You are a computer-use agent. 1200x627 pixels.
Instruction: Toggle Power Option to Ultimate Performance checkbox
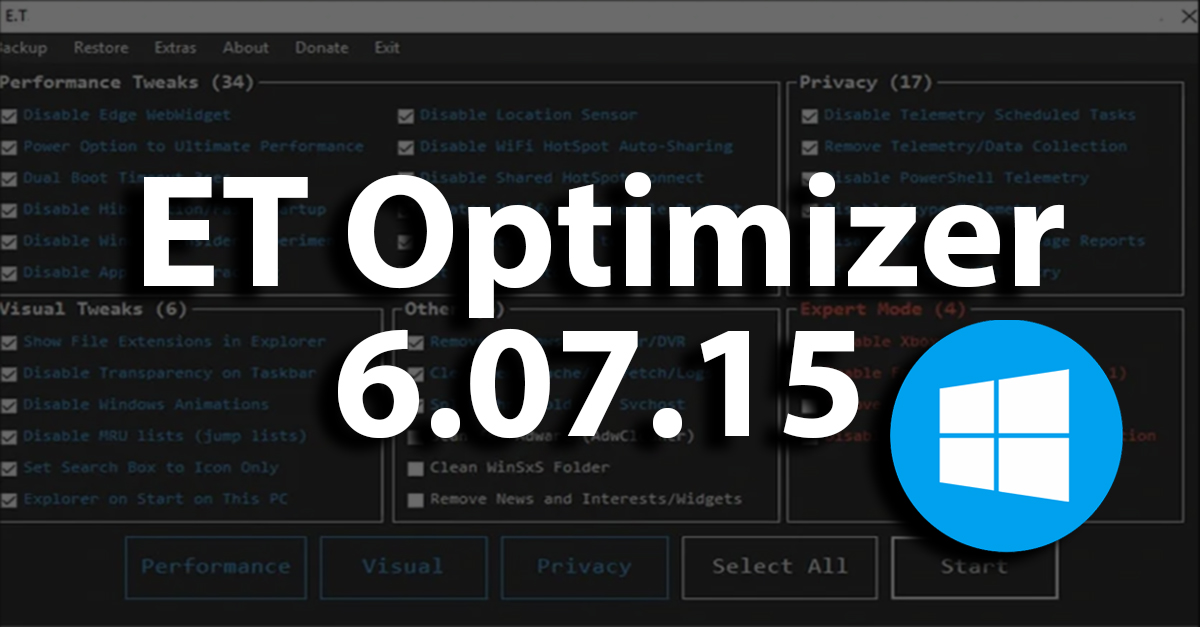(9, 147)
